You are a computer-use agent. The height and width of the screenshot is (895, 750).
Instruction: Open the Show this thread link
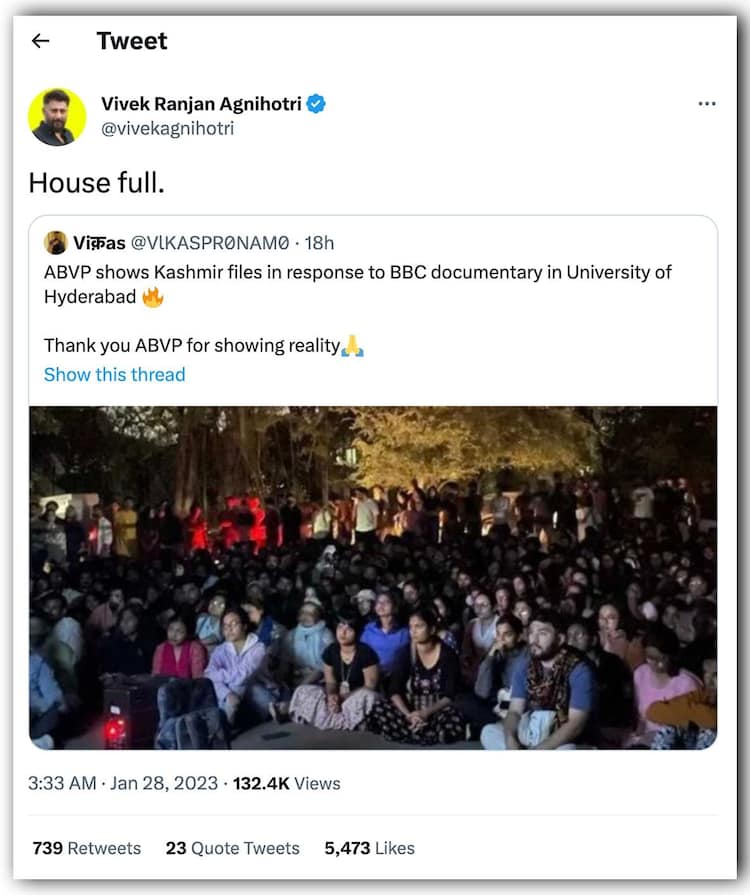point(114,374)
